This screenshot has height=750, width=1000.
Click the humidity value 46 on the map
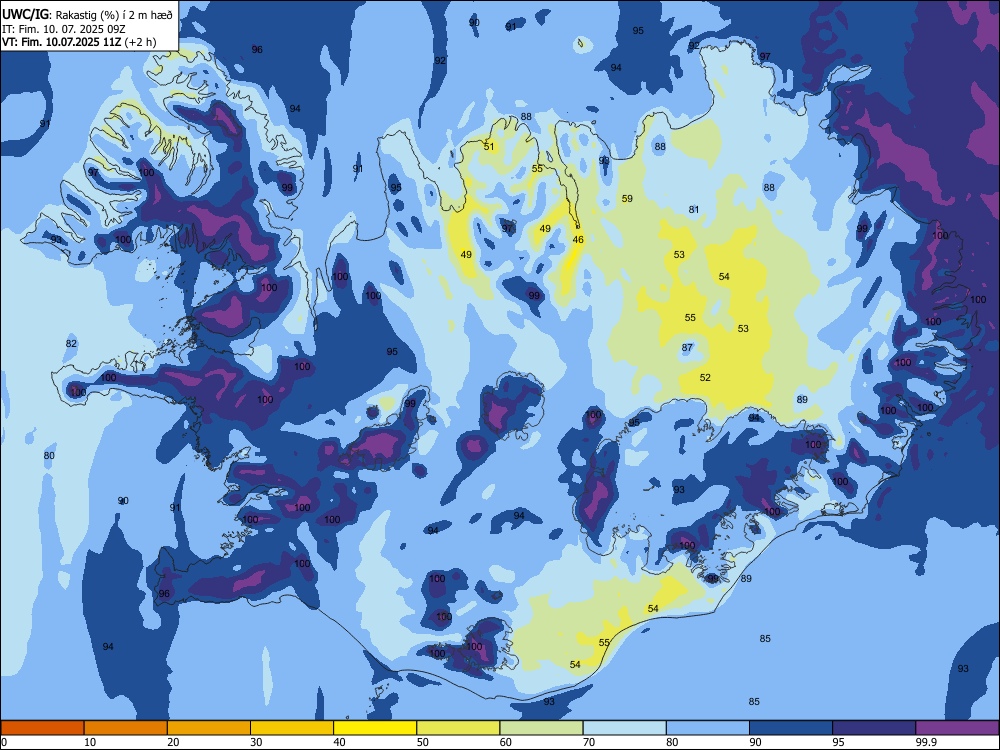click(578, 240)
